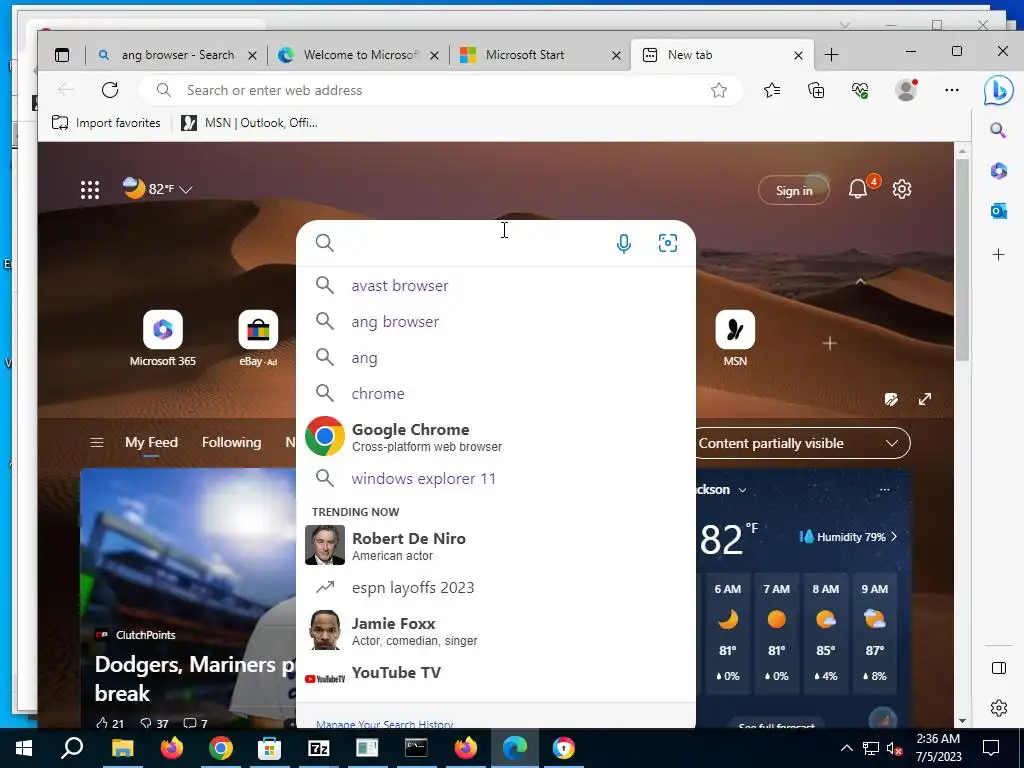Add page to favorites star icon
This screenshot has width=1024, height=768.
coord(719,90)
